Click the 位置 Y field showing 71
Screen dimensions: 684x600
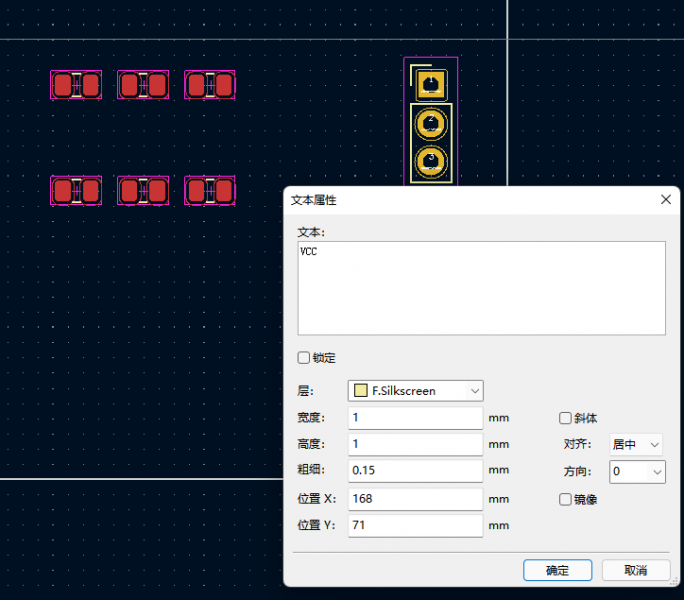(x=415, y=525)
